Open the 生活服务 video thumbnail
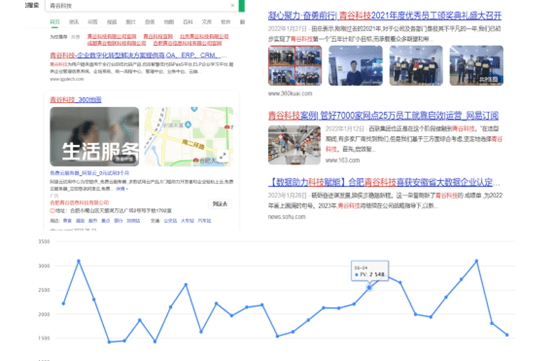This screenshot has width=554, height=361. point(94,136)
